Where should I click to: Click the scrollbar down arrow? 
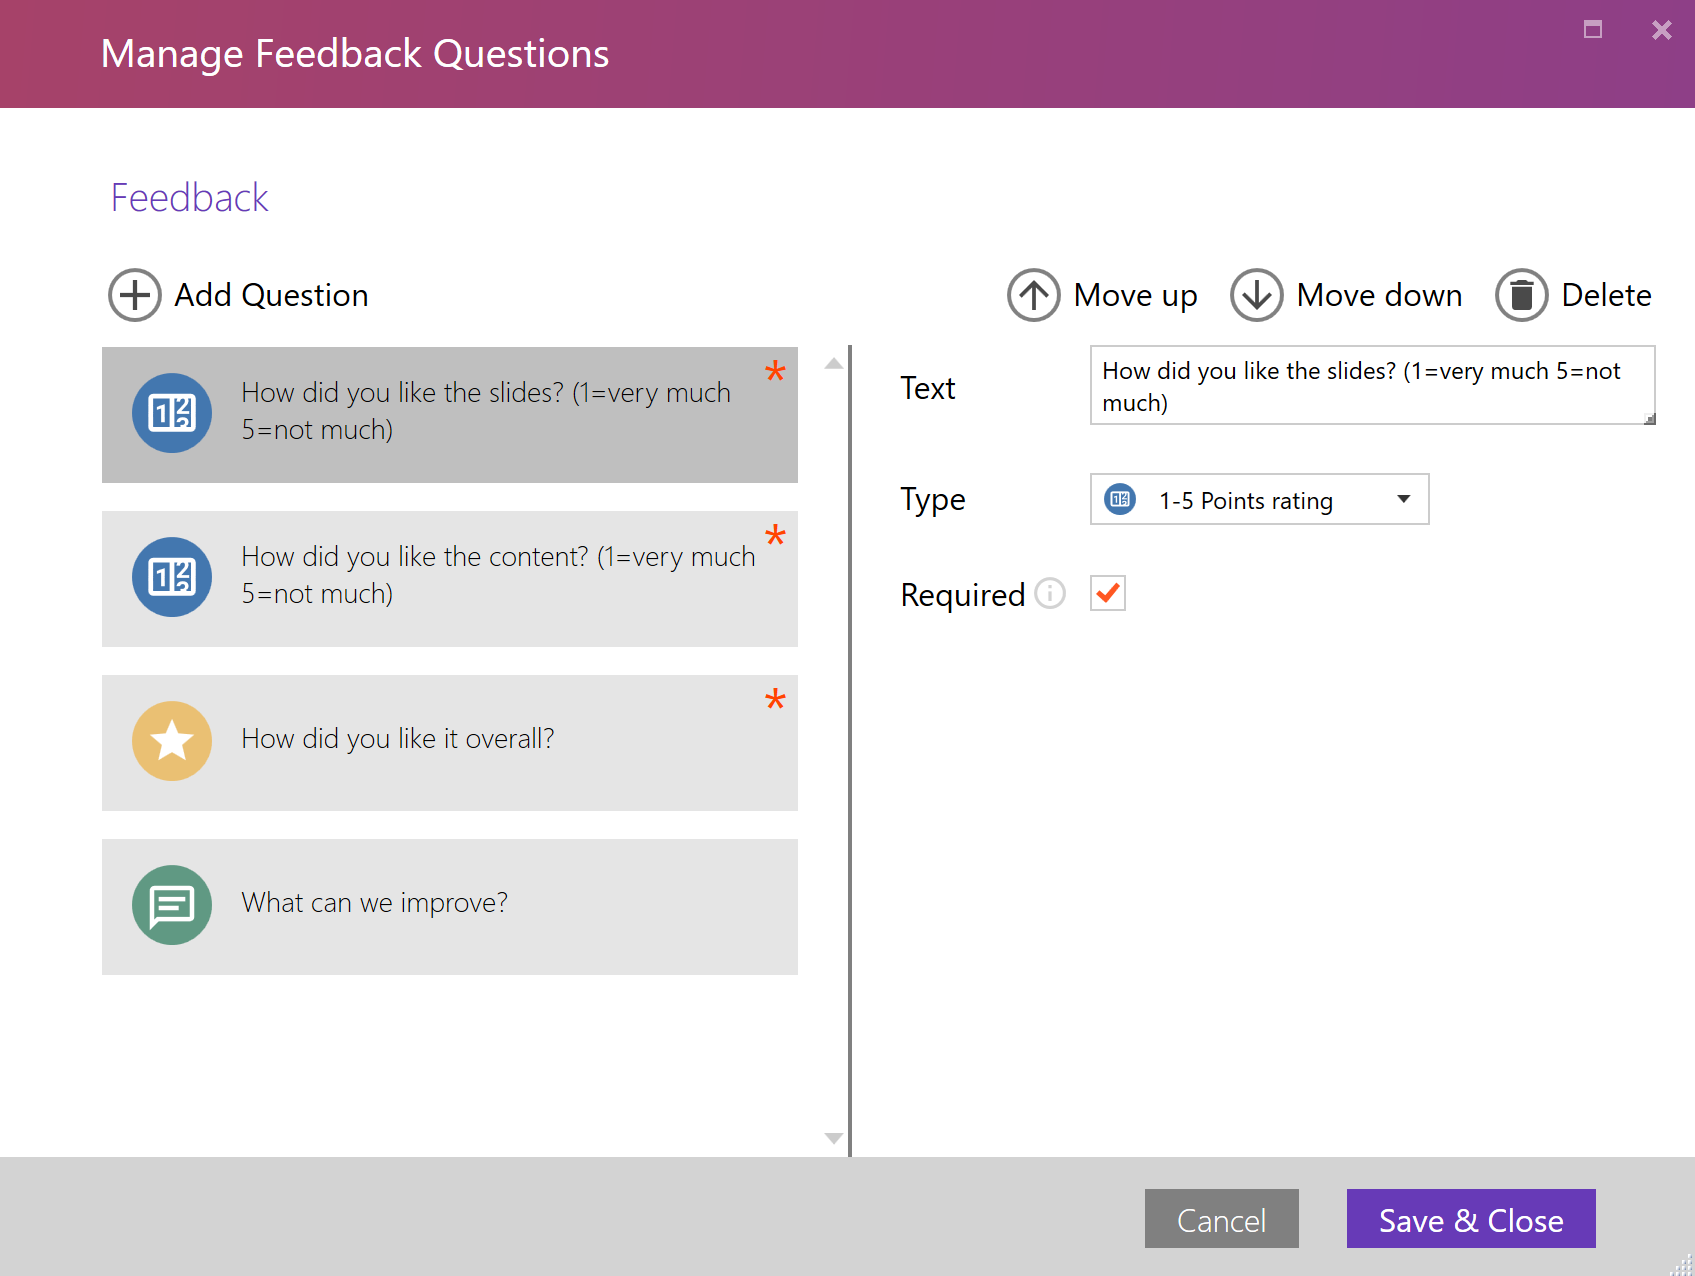tap(832, 1138)
